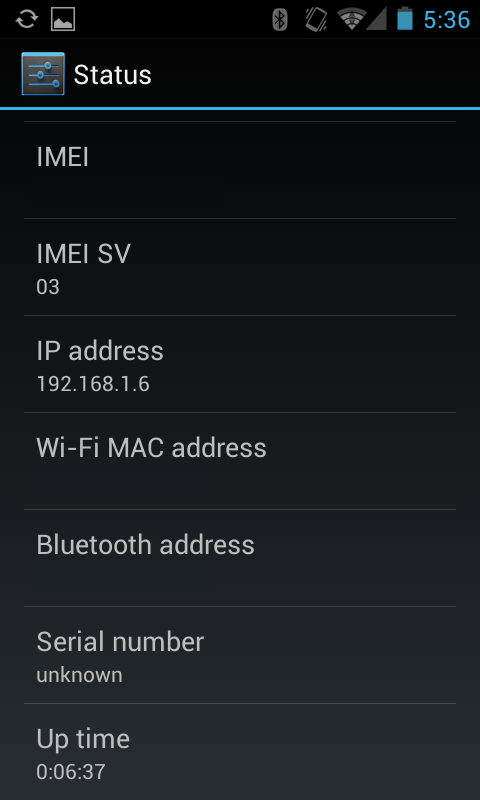This screenshot has height=800, width=480.
Task: Tap the Bluetooth status icon
Action: pyautogui.click(x=280, y=19)
